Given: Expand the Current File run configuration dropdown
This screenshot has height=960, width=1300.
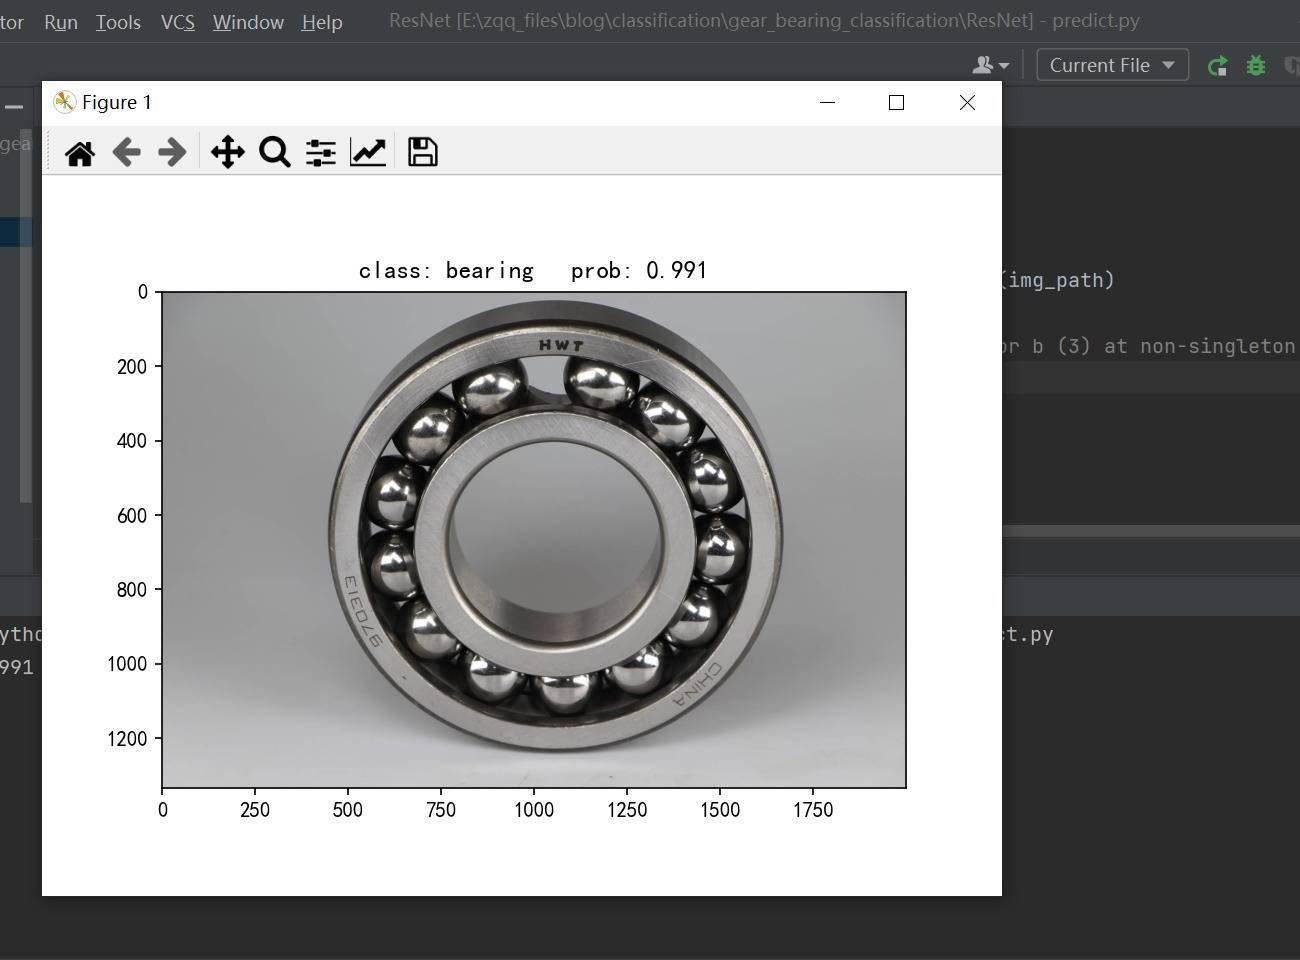Looking at the screenshot, I should [1112, 66].
